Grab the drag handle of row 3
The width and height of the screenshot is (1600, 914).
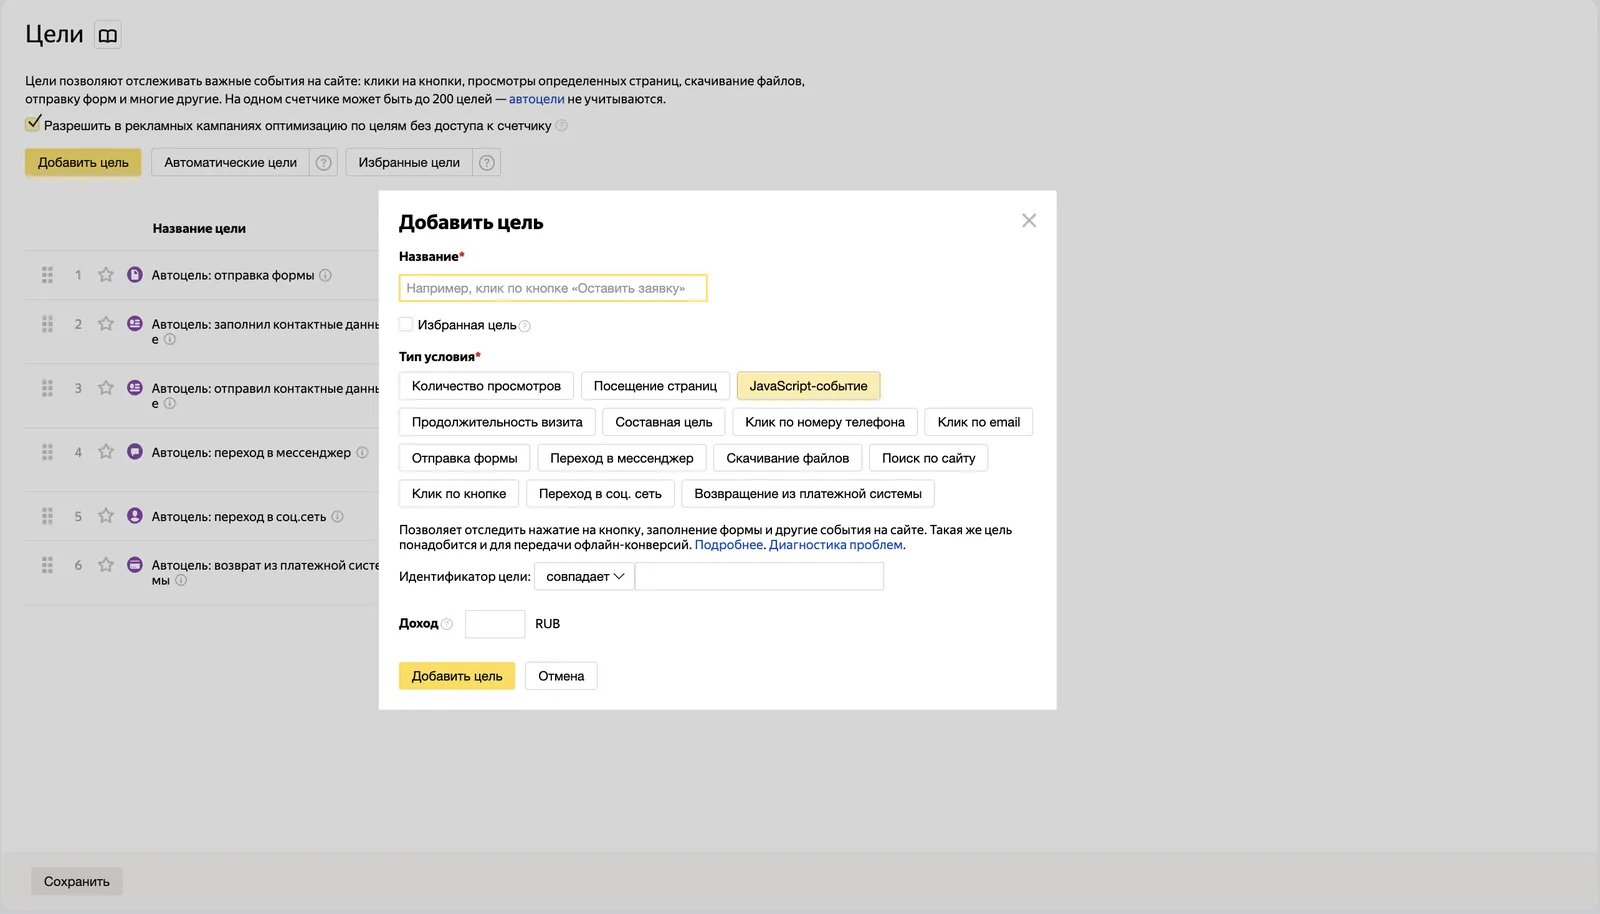click(47, 388)
